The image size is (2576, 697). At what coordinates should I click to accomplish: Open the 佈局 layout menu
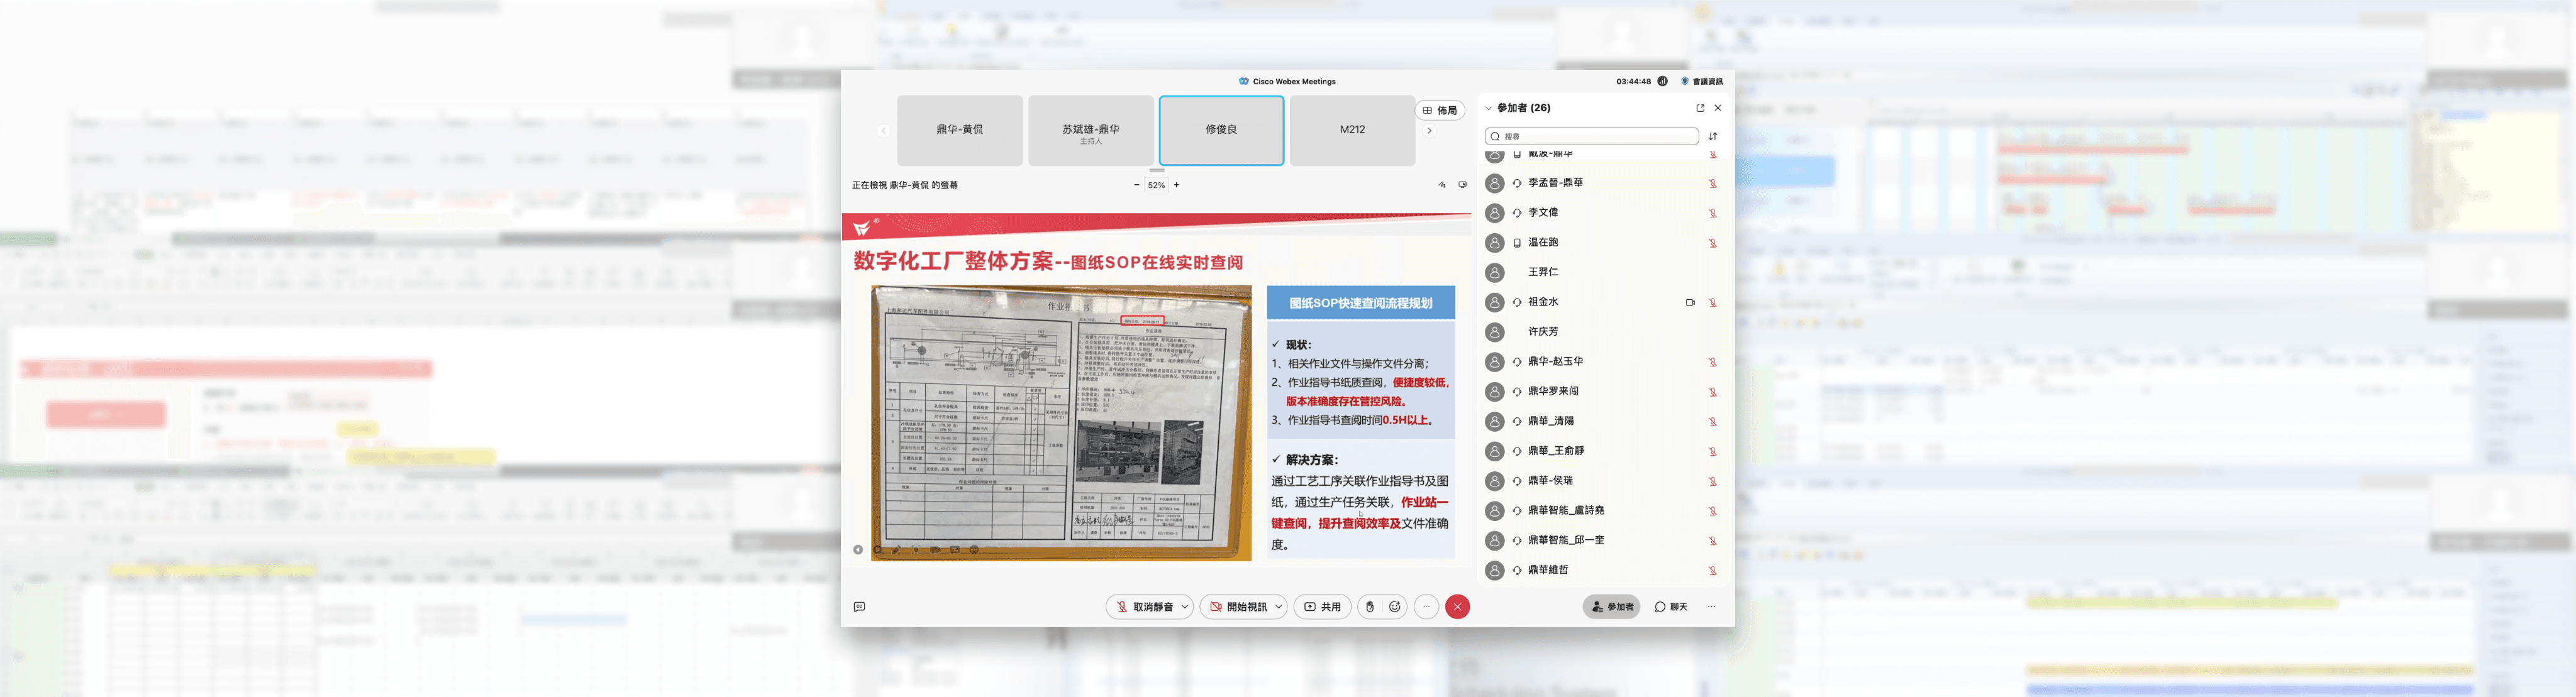click(x=1439, y=111)
